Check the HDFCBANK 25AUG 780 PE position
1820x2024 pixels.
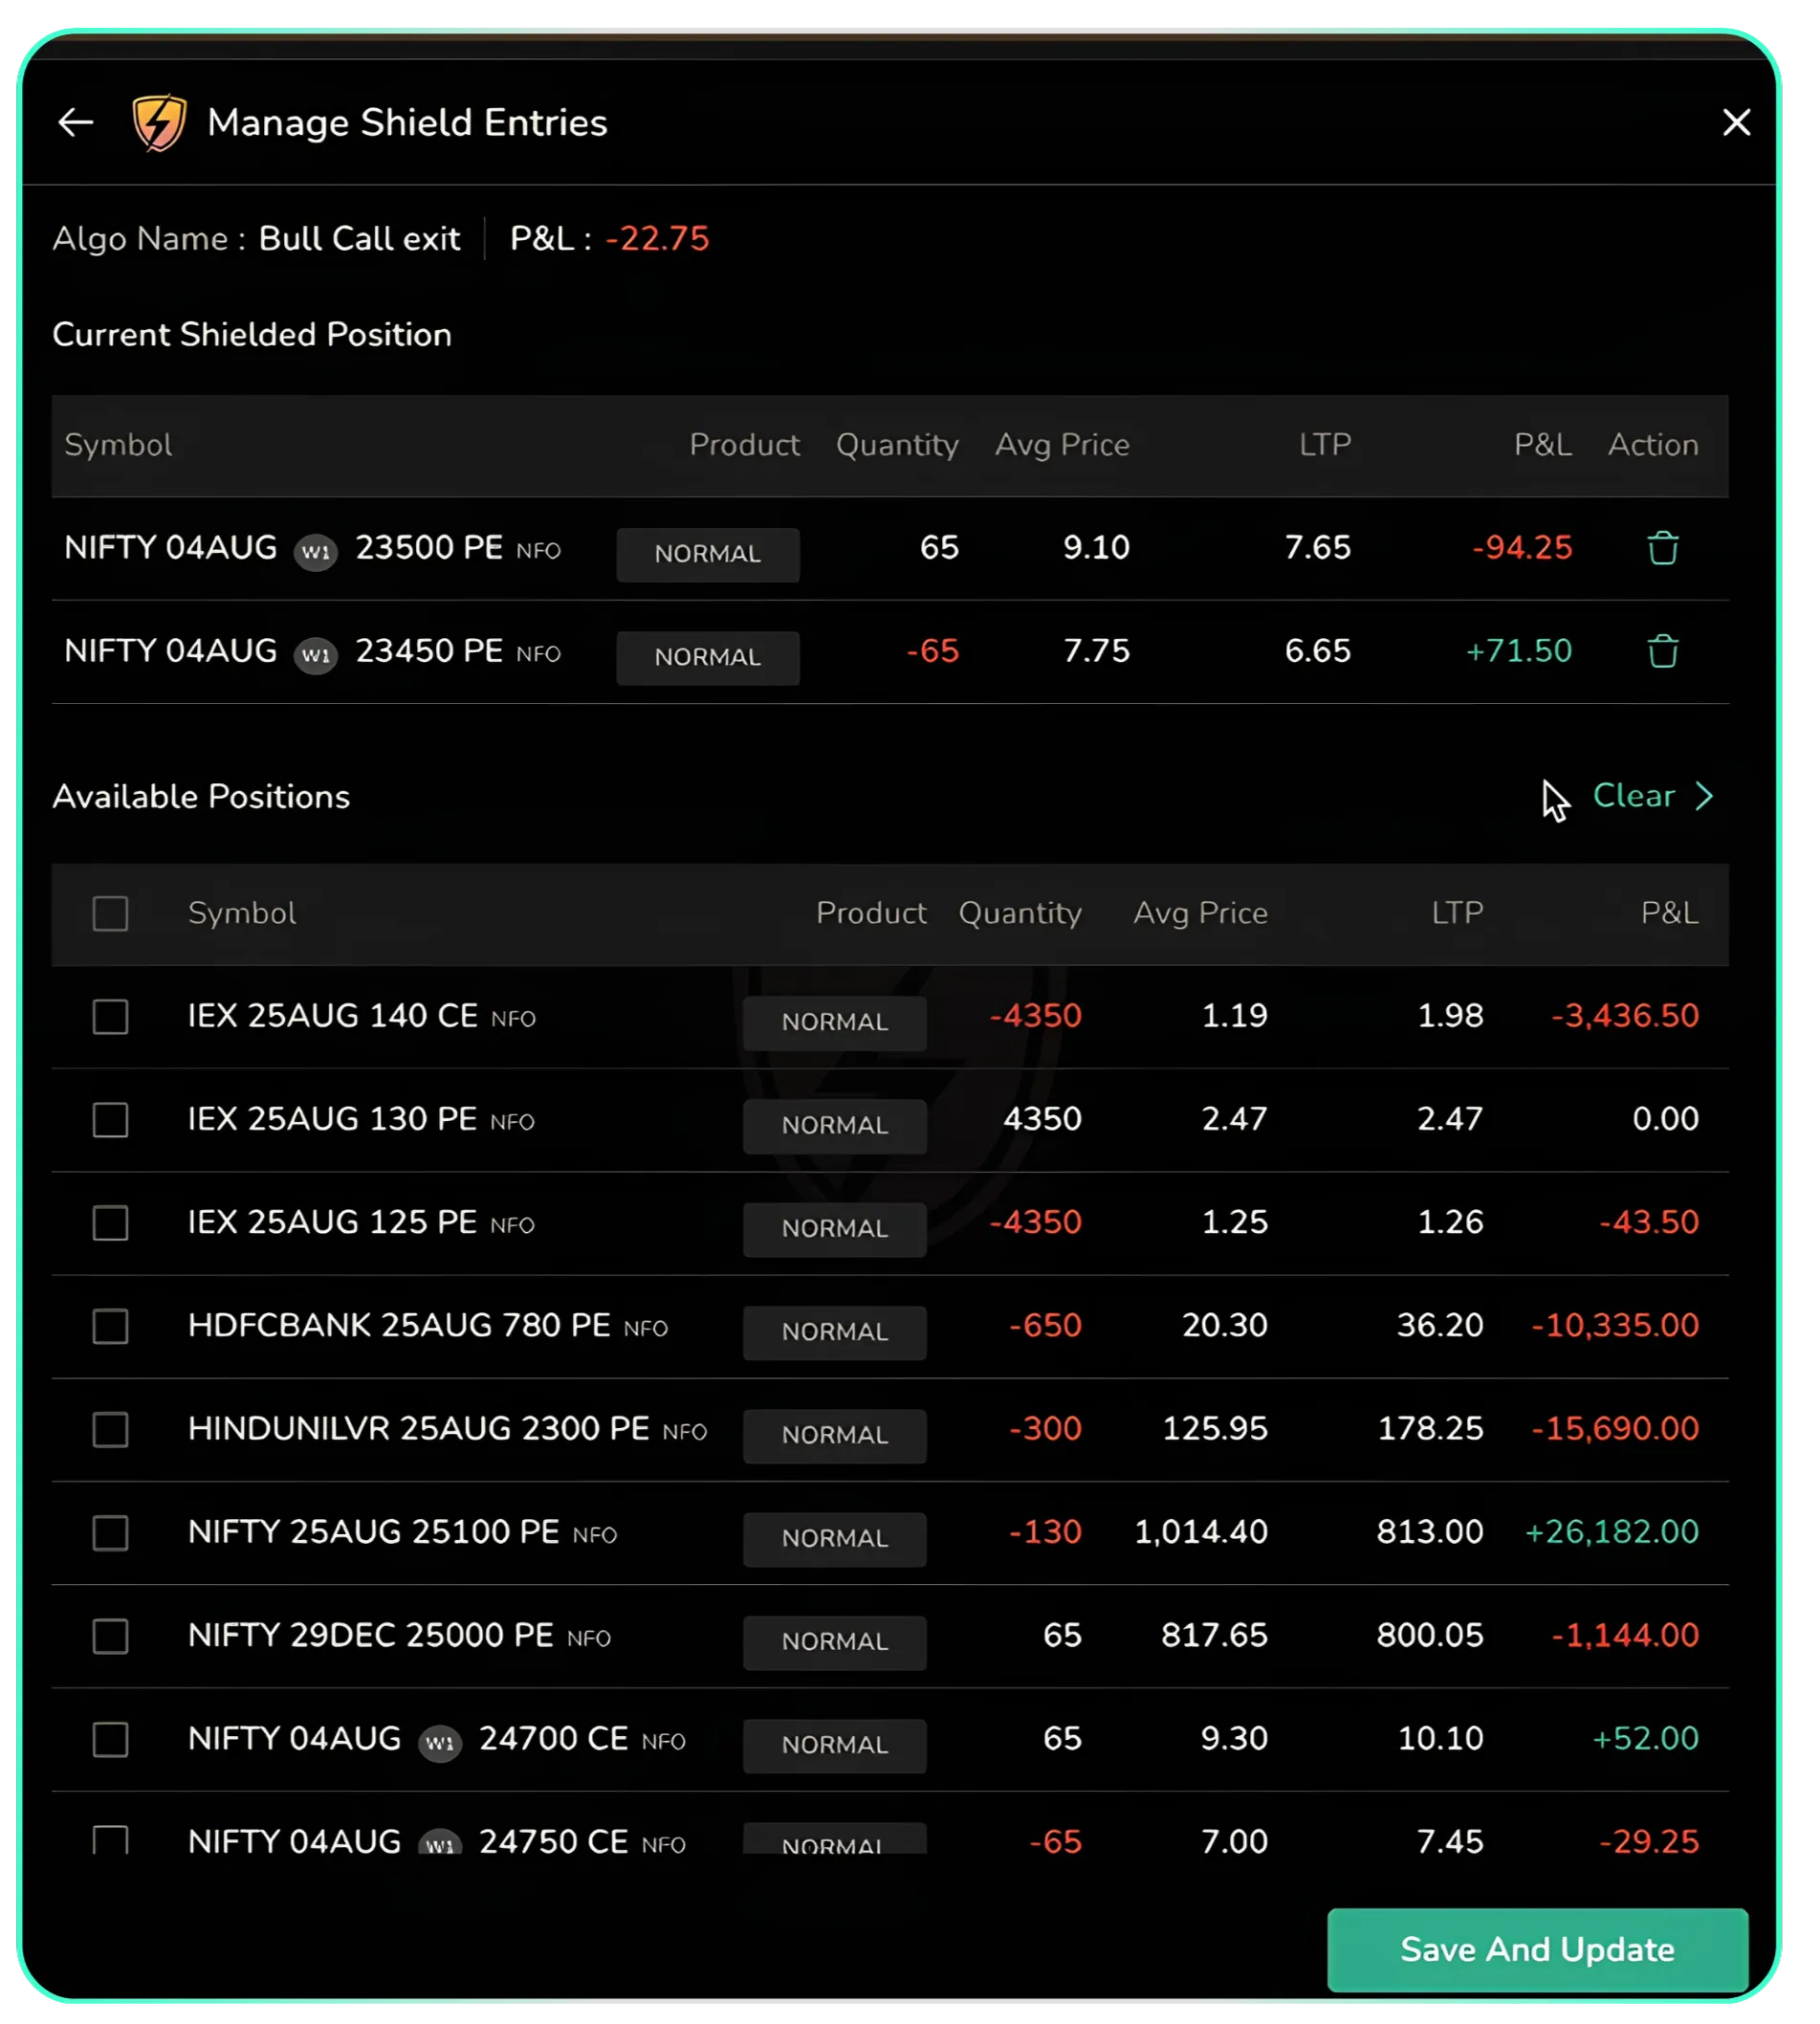tap(111, 1327)
